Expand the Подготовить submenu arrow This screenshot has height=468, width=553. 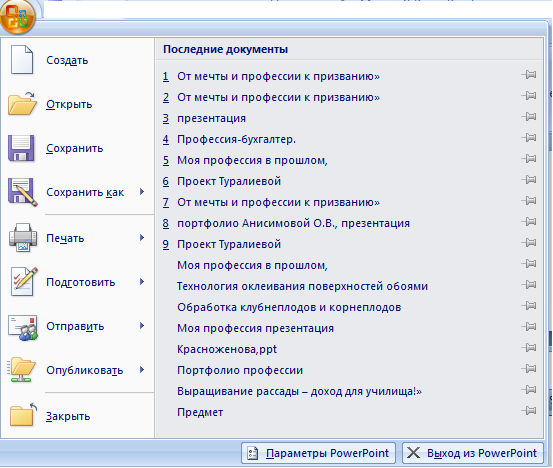pyautogui.click(x=142, y=282)
